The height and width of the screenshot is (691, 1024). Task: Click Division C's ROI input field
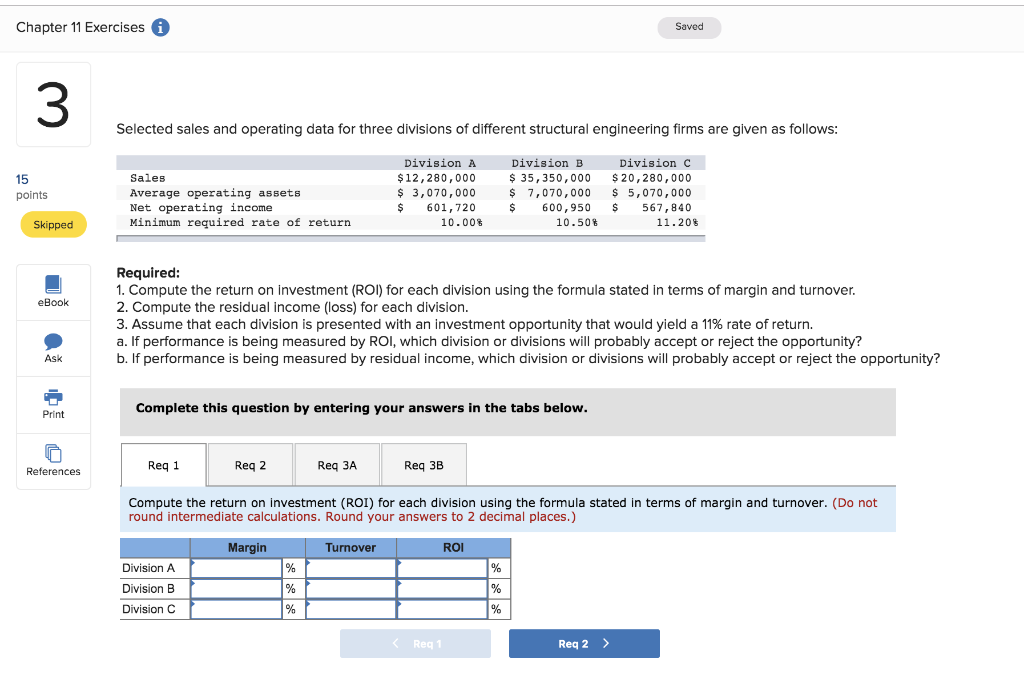[442, 609]
